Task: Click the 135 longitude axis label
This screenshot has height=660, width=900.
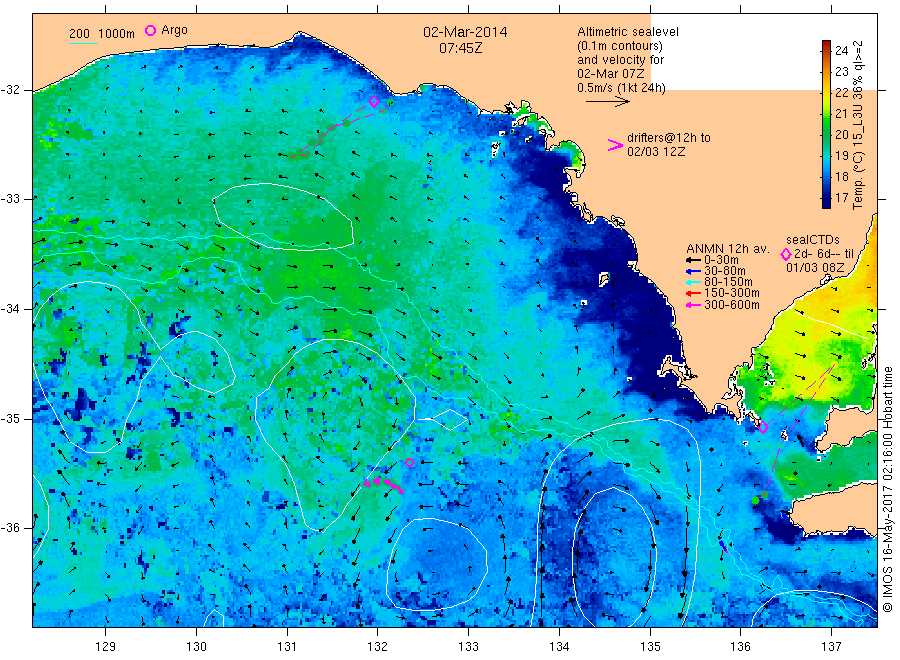Action: click(650, 647)
